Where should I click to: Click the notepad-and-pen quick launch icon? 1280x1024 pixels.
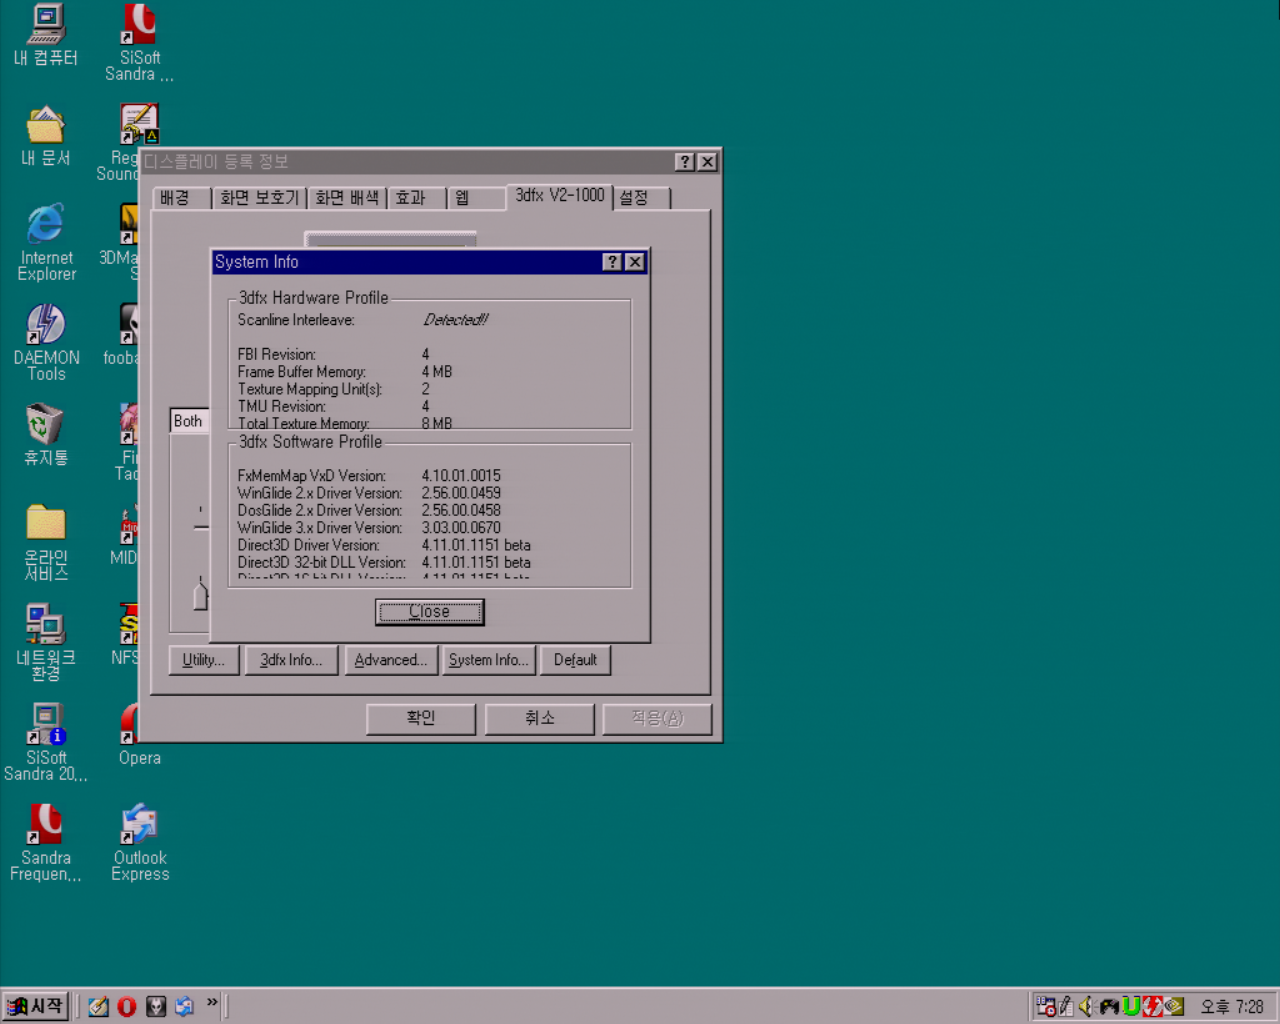click(98, 1007)
